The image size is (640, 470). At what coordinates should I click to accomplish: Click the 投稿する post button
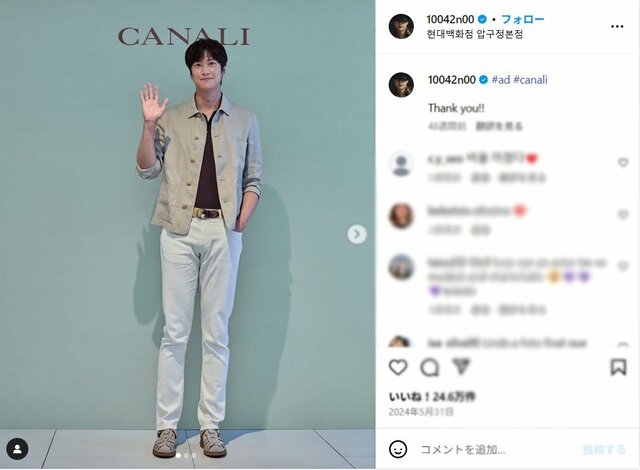[604, 450]
